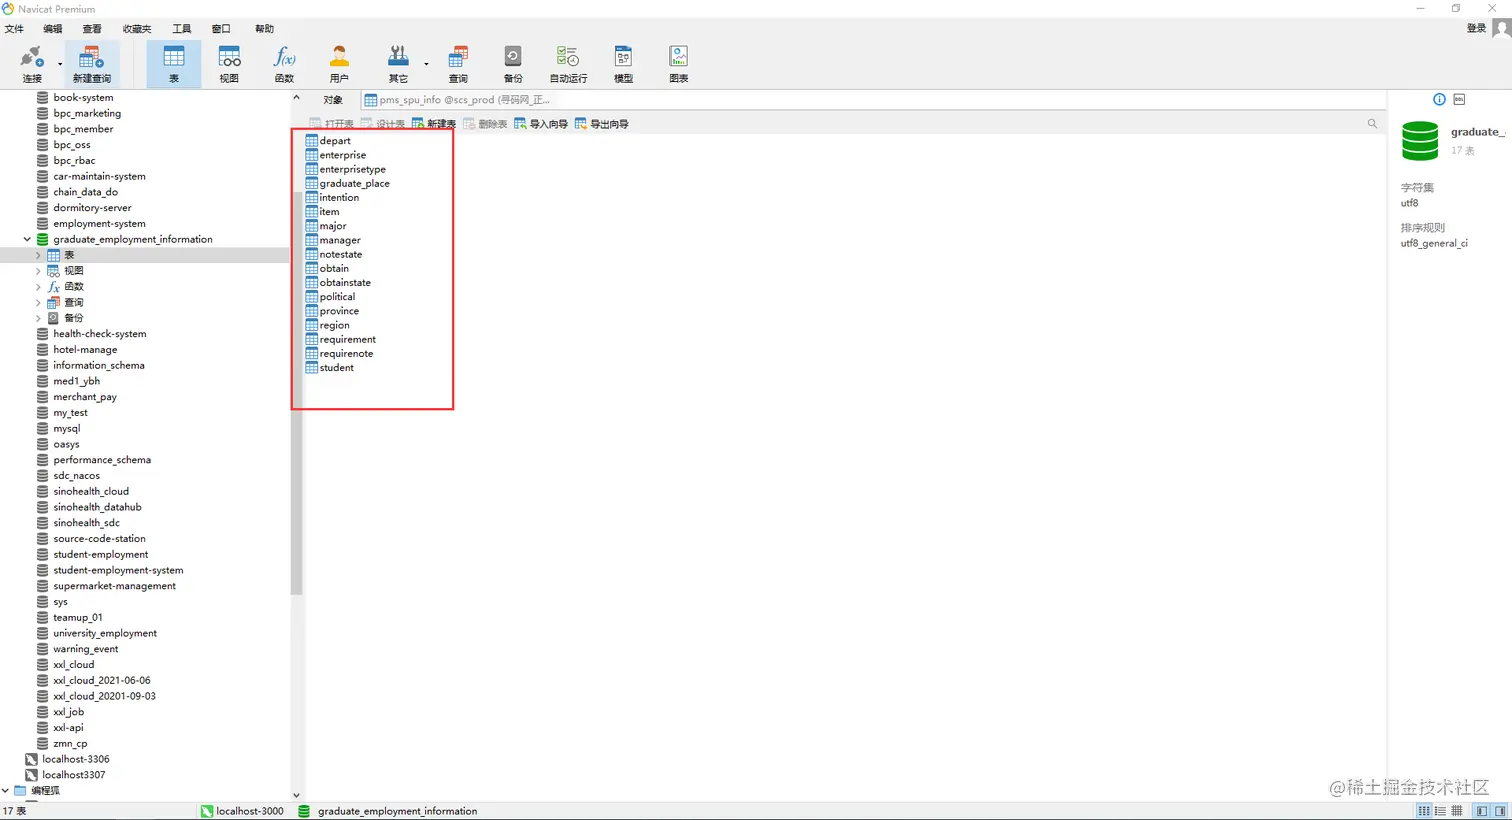Click the New Query (新建查询) toolbar icon
Viewport: 1512px width, 820px height.
pyautogui.click(x=91, y=63)
